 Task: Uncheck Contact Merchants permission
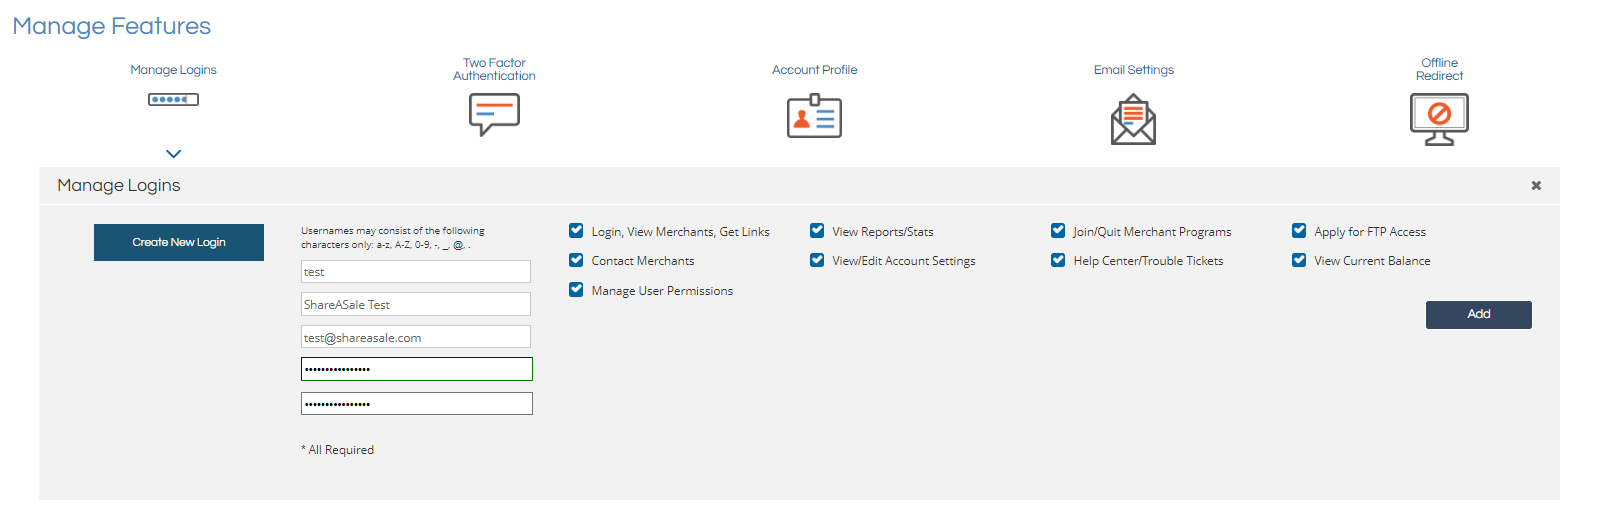pos(576,260)
